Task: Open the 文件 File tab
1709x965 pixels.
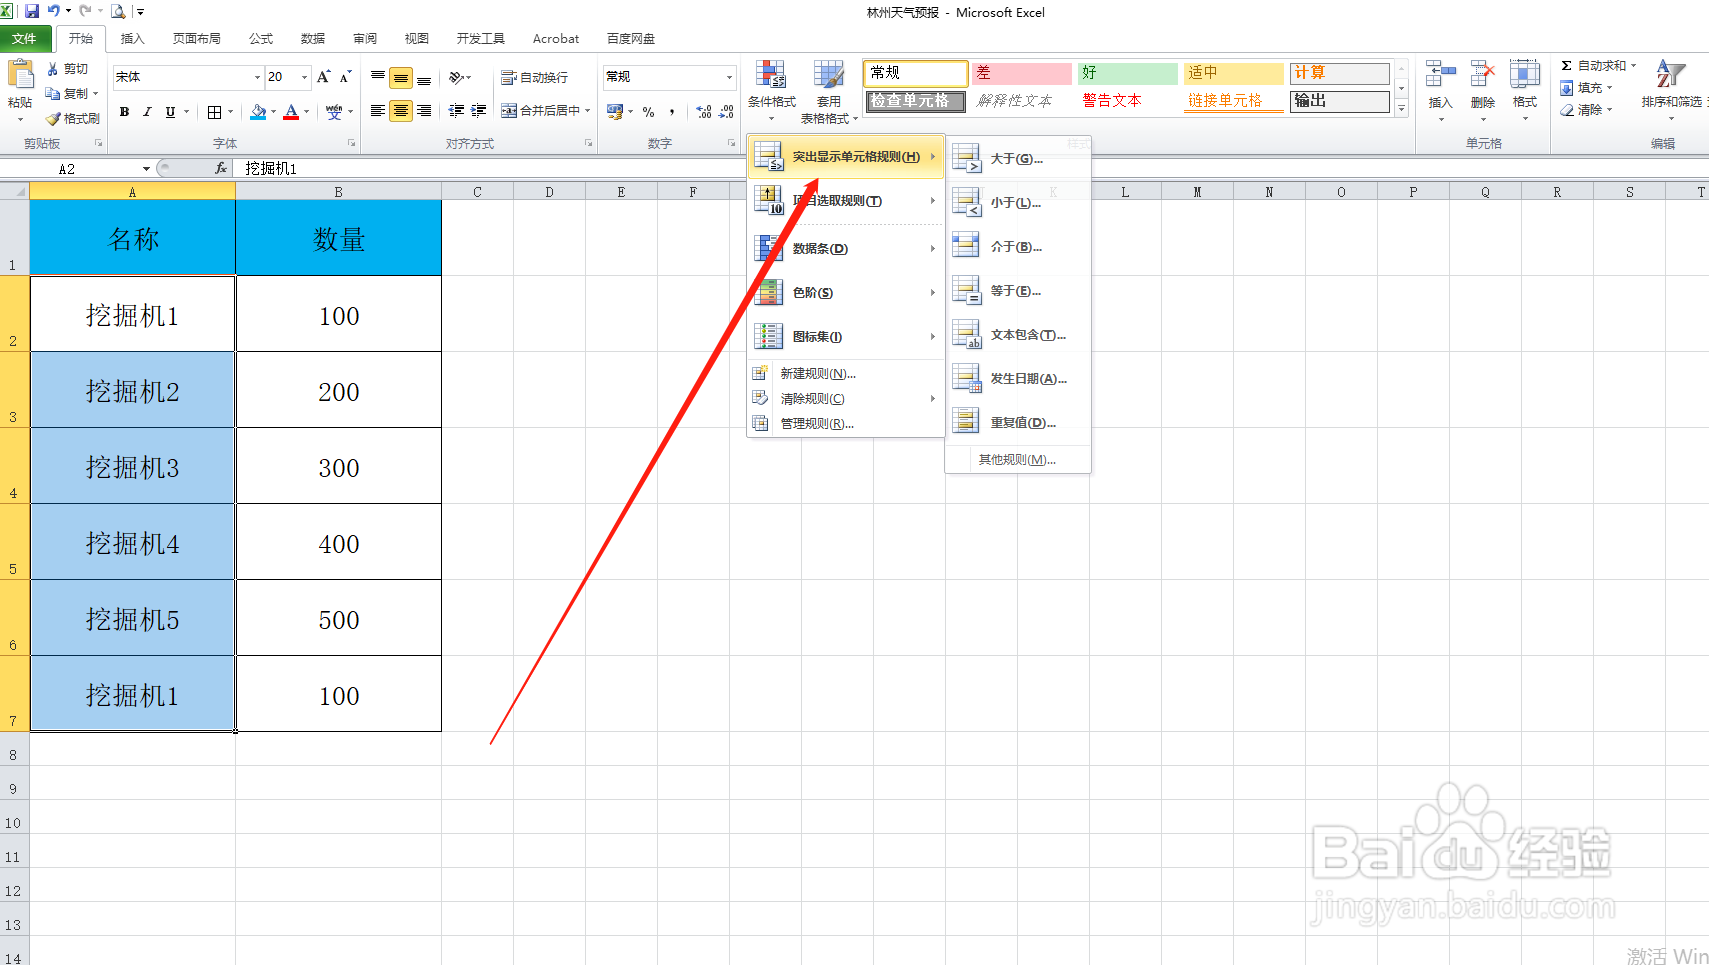Action: (25, 39)
